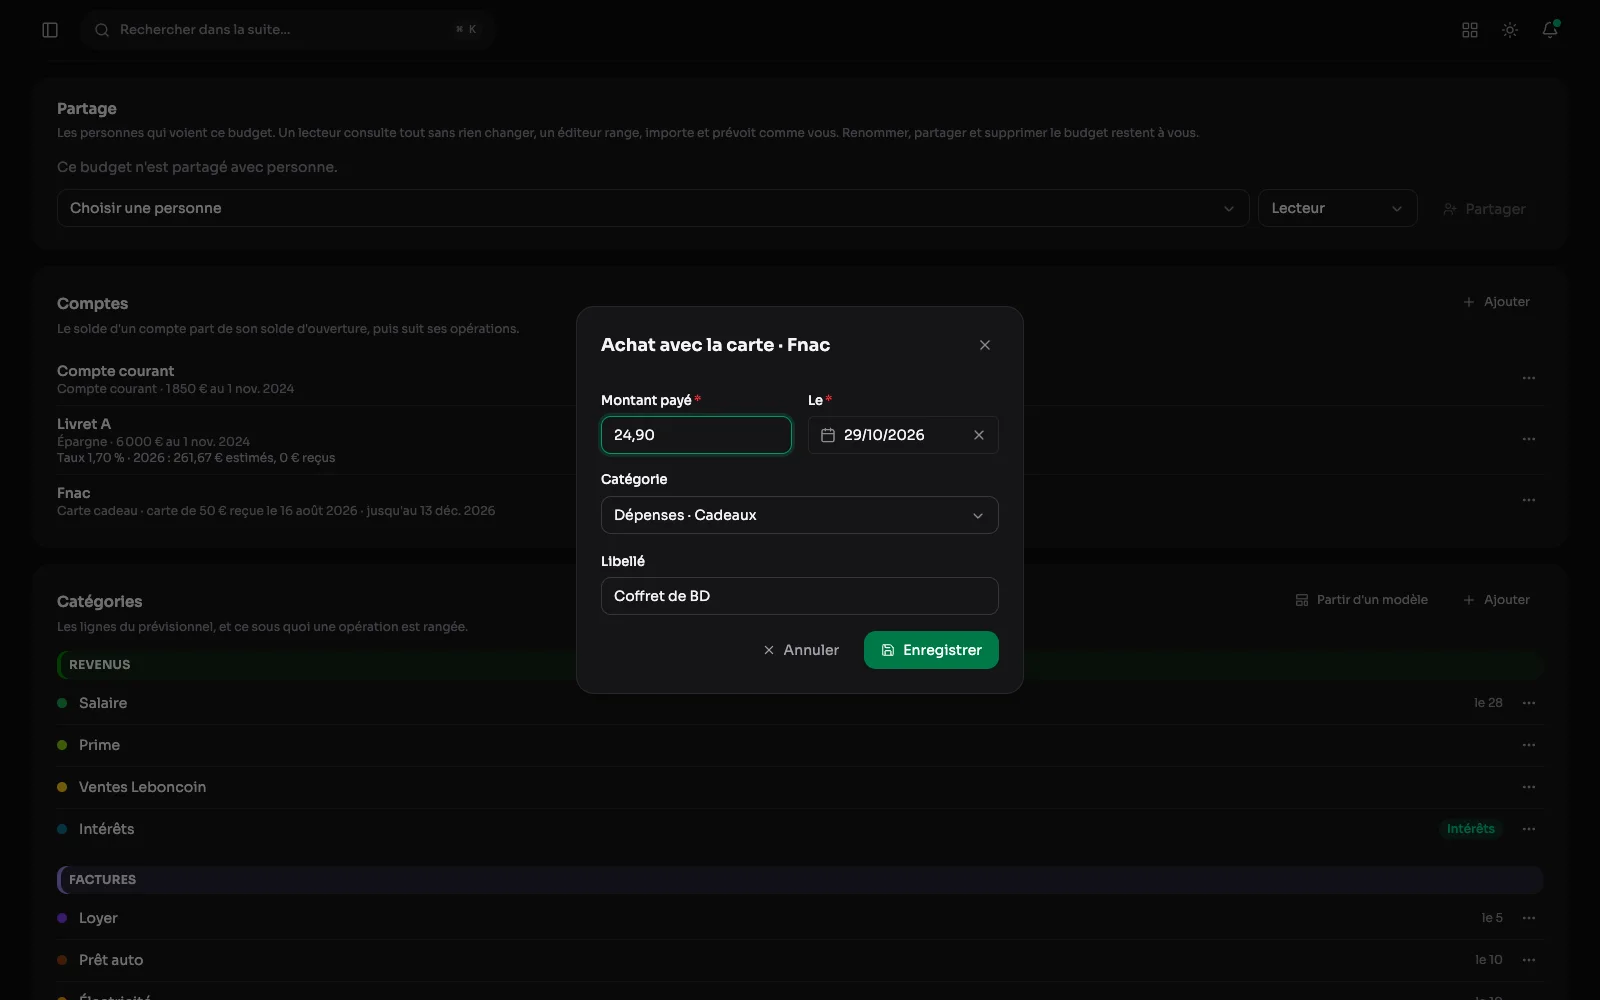Click the REVENUS group header
The width and height of the screenshot is (1600, 1000).
point(800,665)
